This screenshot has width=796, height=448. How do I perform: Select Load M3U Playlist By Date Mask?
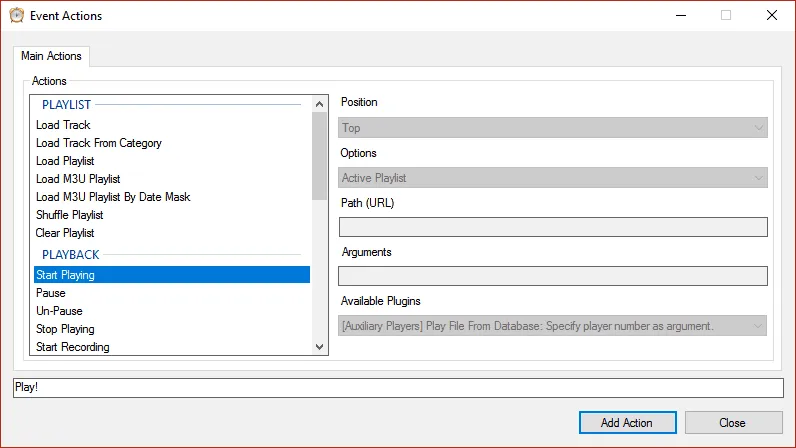pos(113,197)
